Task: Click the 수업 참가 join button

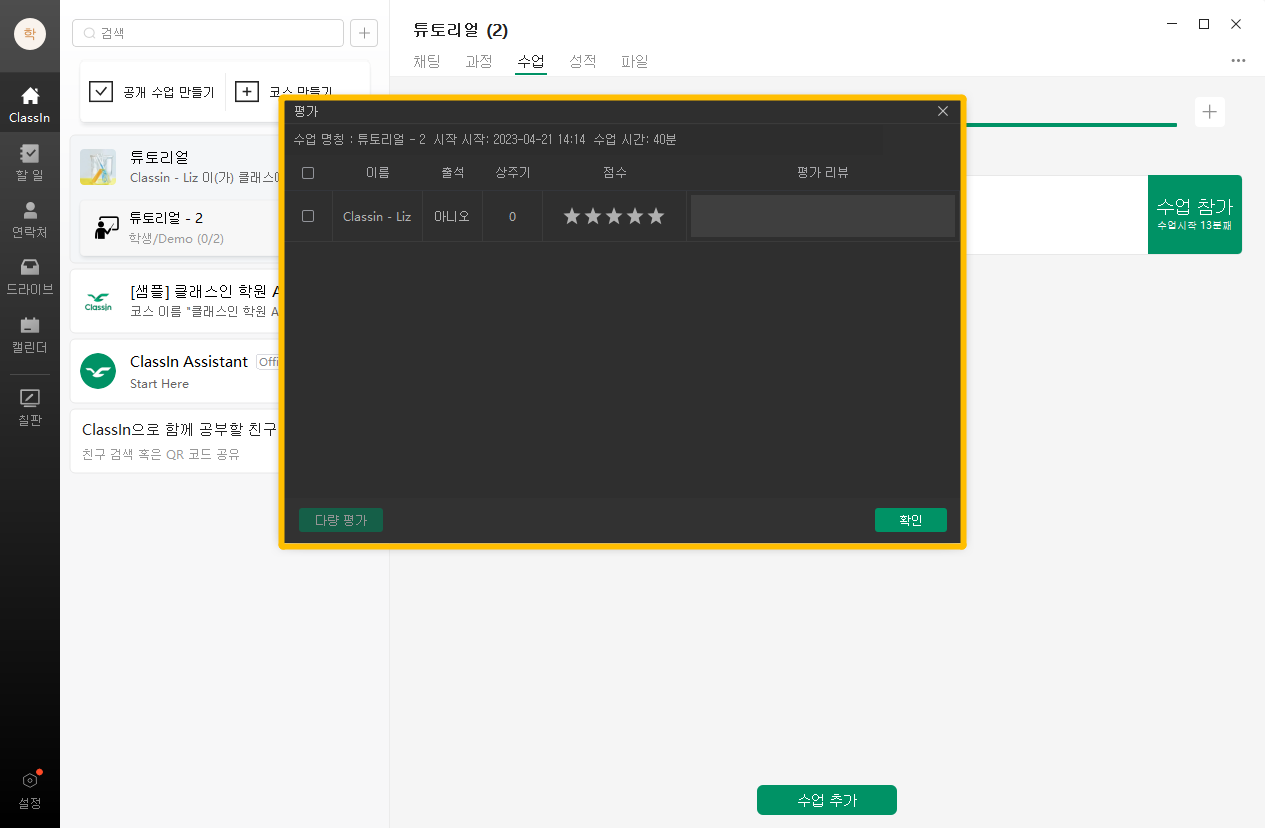Action: 1195,214
